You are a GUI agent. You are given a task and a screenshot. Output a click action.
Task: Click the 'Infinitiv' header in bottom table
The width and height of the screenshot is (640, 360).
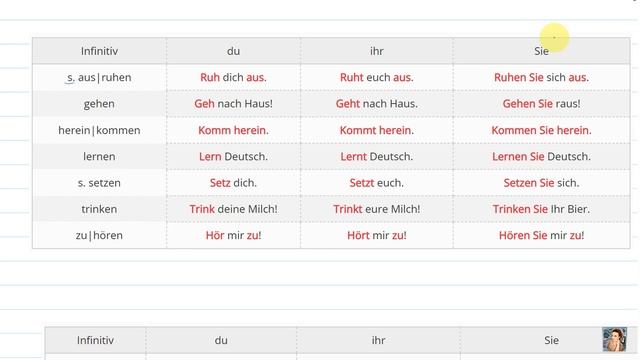click(x=95, y=340)
